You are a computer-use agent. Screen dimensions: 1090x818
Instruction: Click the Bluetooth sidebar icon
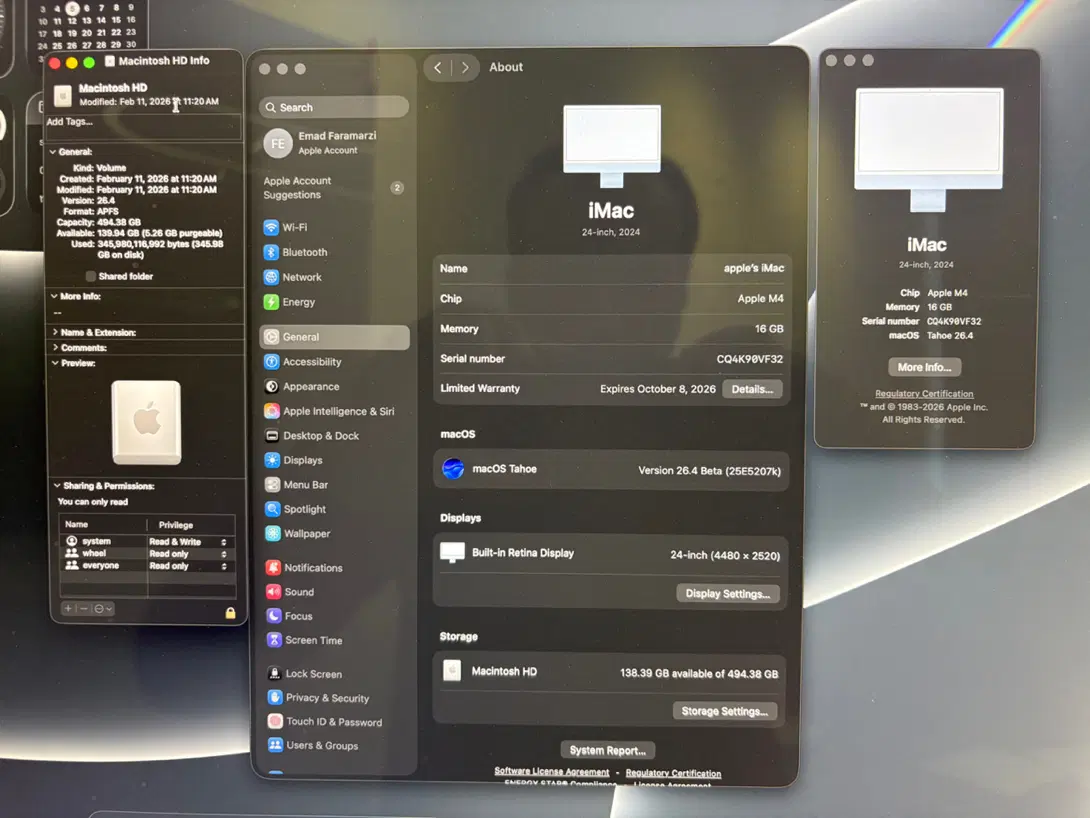click(x=271, y=252)
